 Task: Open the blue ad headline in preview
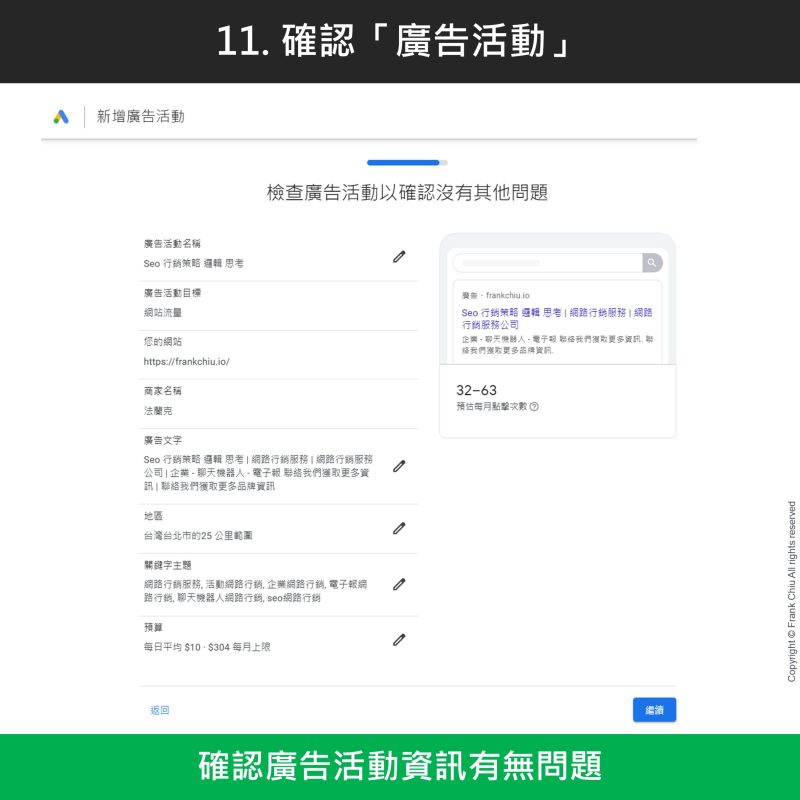point(556,319)
